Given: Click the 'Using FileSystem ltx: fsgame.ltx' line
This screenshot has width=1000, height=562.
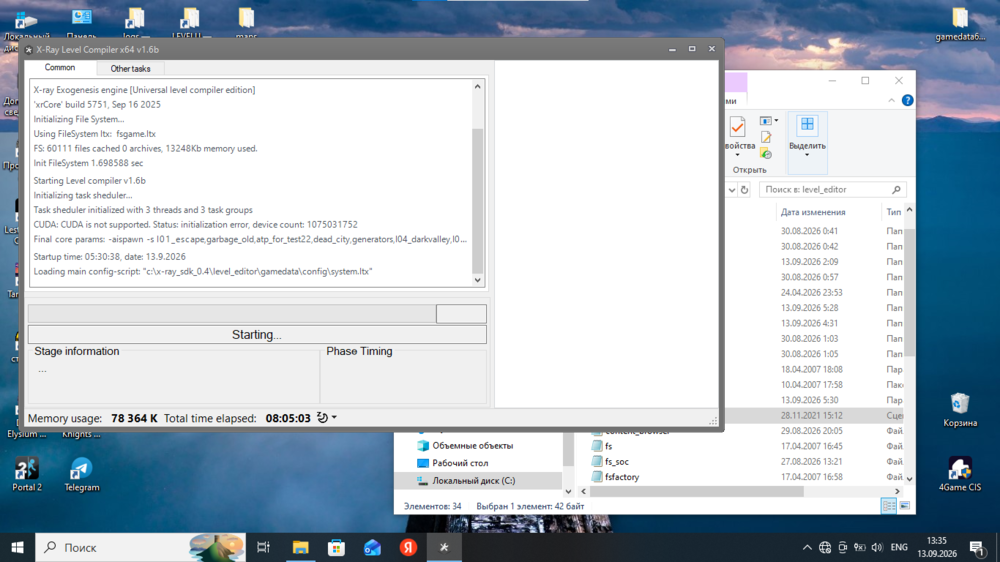Looking at the screenshot, I should [94, 134].
